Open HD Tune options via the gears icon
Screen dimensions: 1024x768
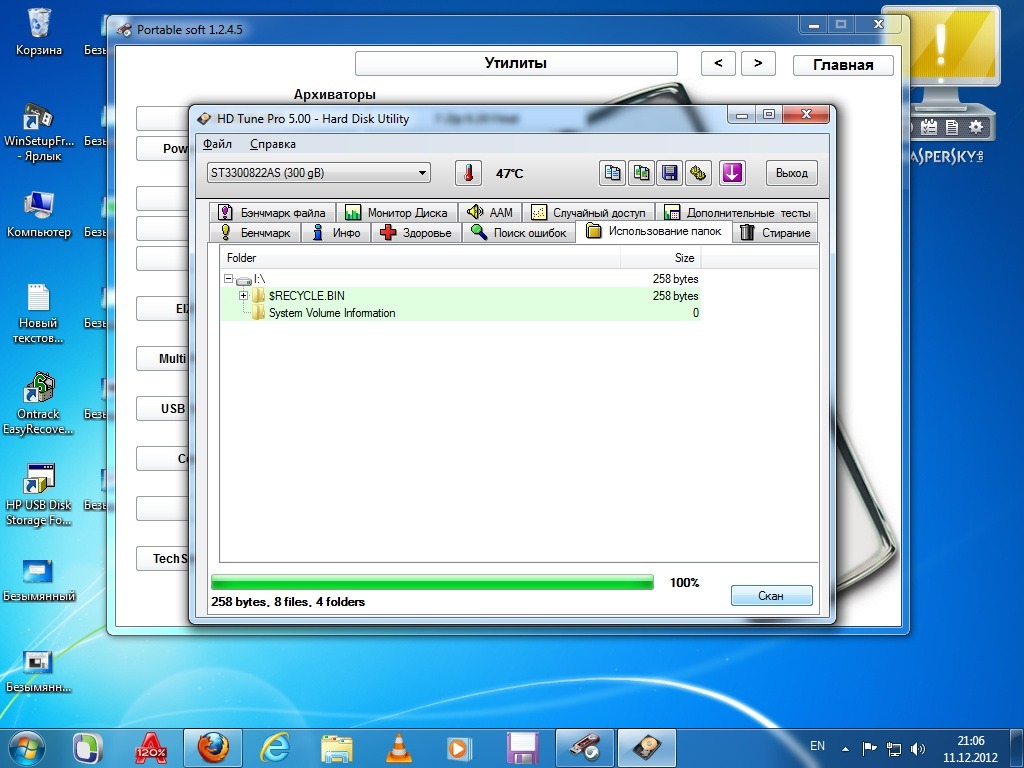[699, 173]
